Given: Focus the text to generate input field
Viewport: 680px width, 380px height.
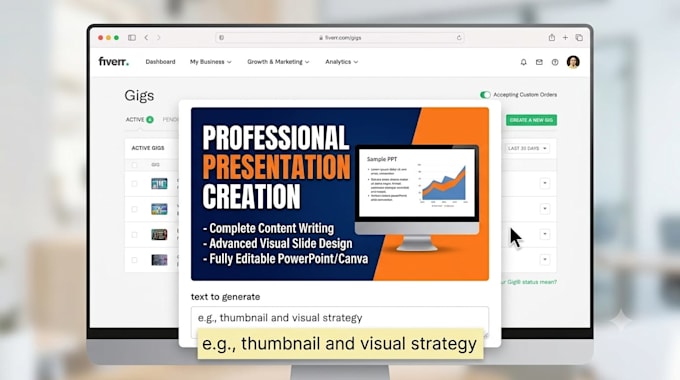Looking at the screenshot, I should click(x=340, y=318).
